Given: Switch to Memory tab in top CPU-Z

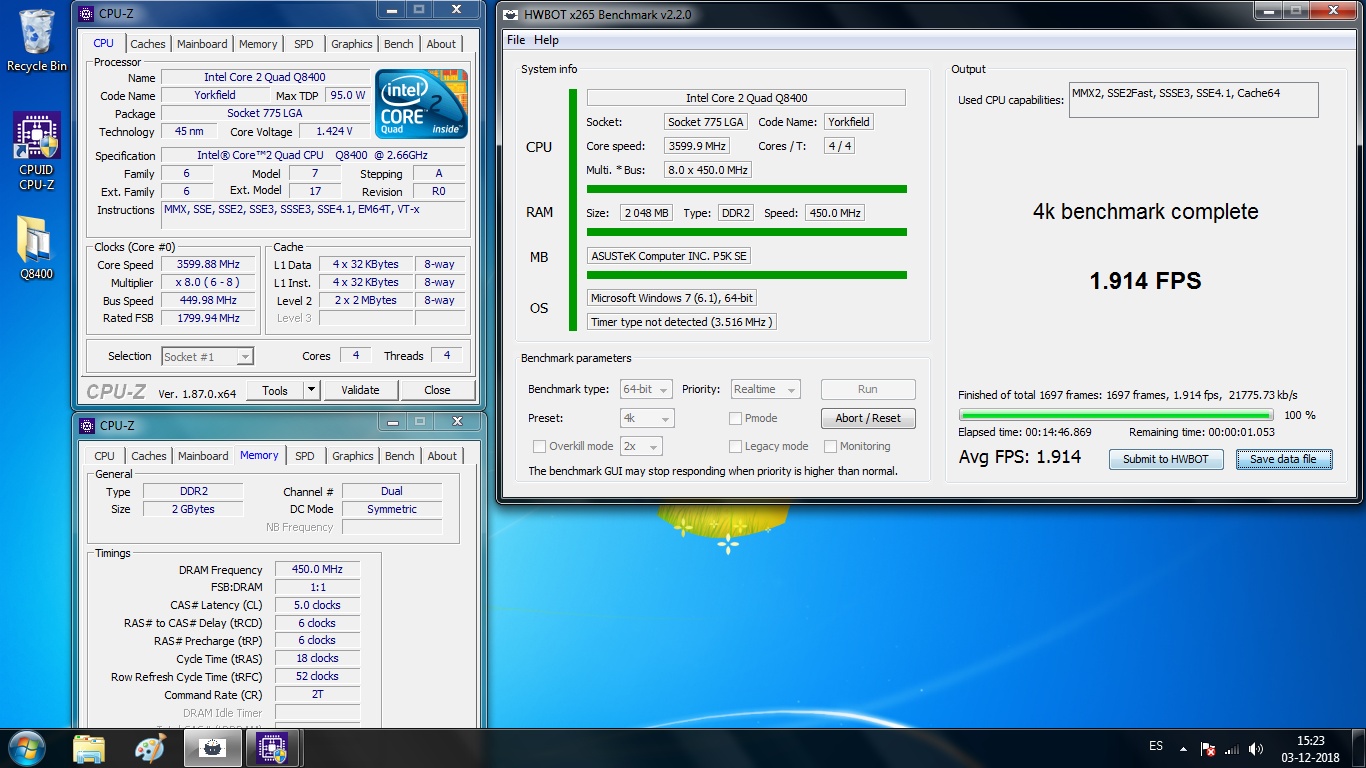Looking at the screenshot, I should point(258,44).
